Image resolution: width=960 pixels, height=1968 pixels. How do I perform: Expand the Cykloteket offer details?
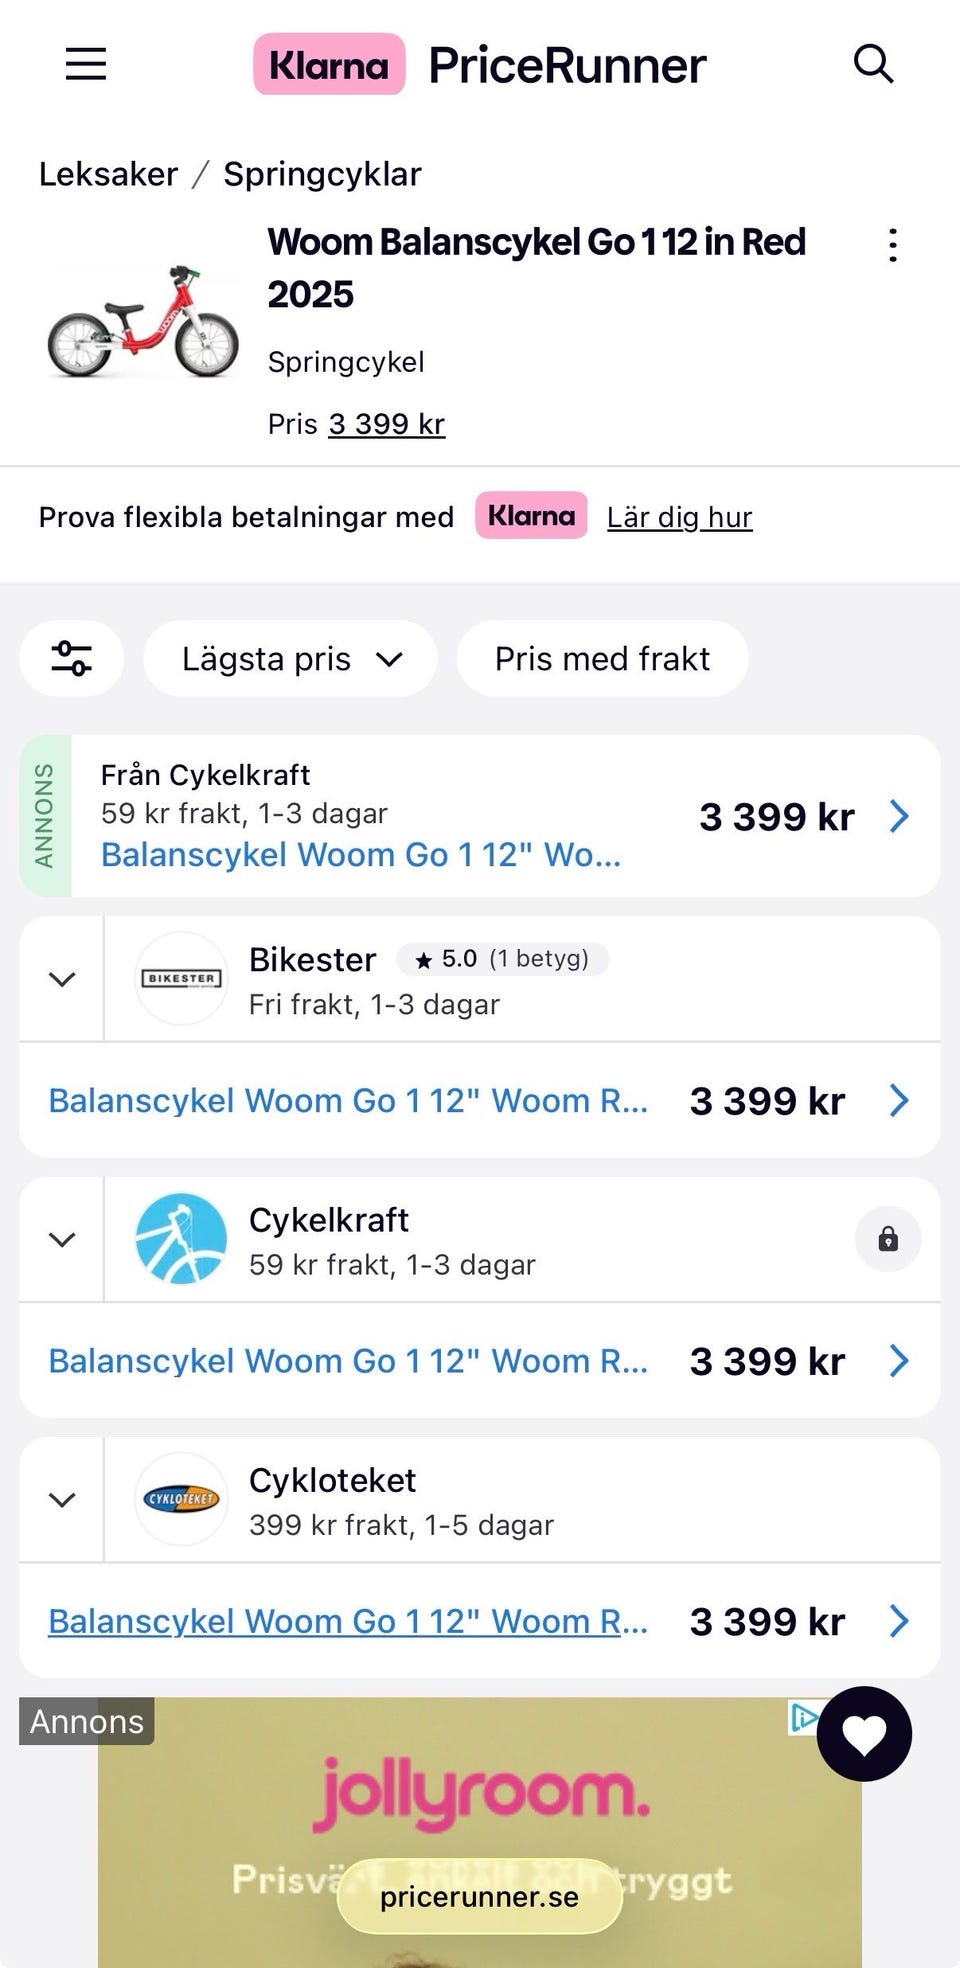coord(62,1500)
